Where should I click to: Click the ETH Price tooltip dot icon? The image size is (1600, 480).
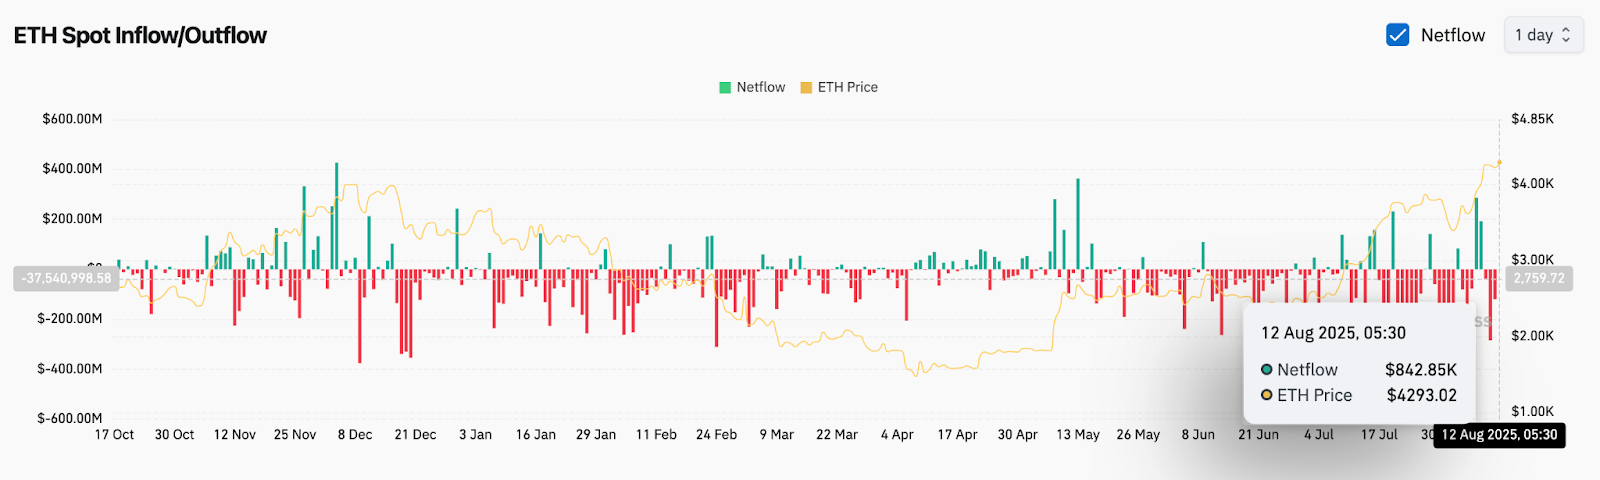(x=1267, y=396)
